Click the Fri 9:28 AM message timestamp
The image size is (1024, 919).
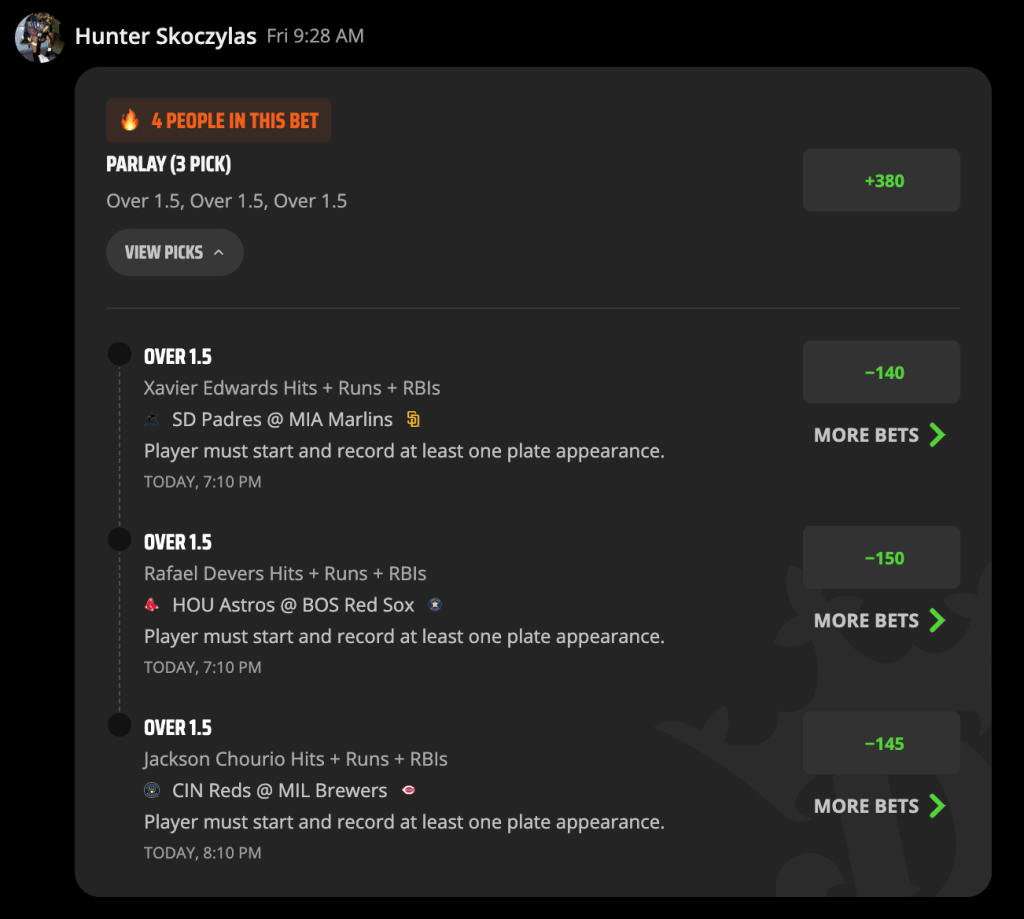315,36
